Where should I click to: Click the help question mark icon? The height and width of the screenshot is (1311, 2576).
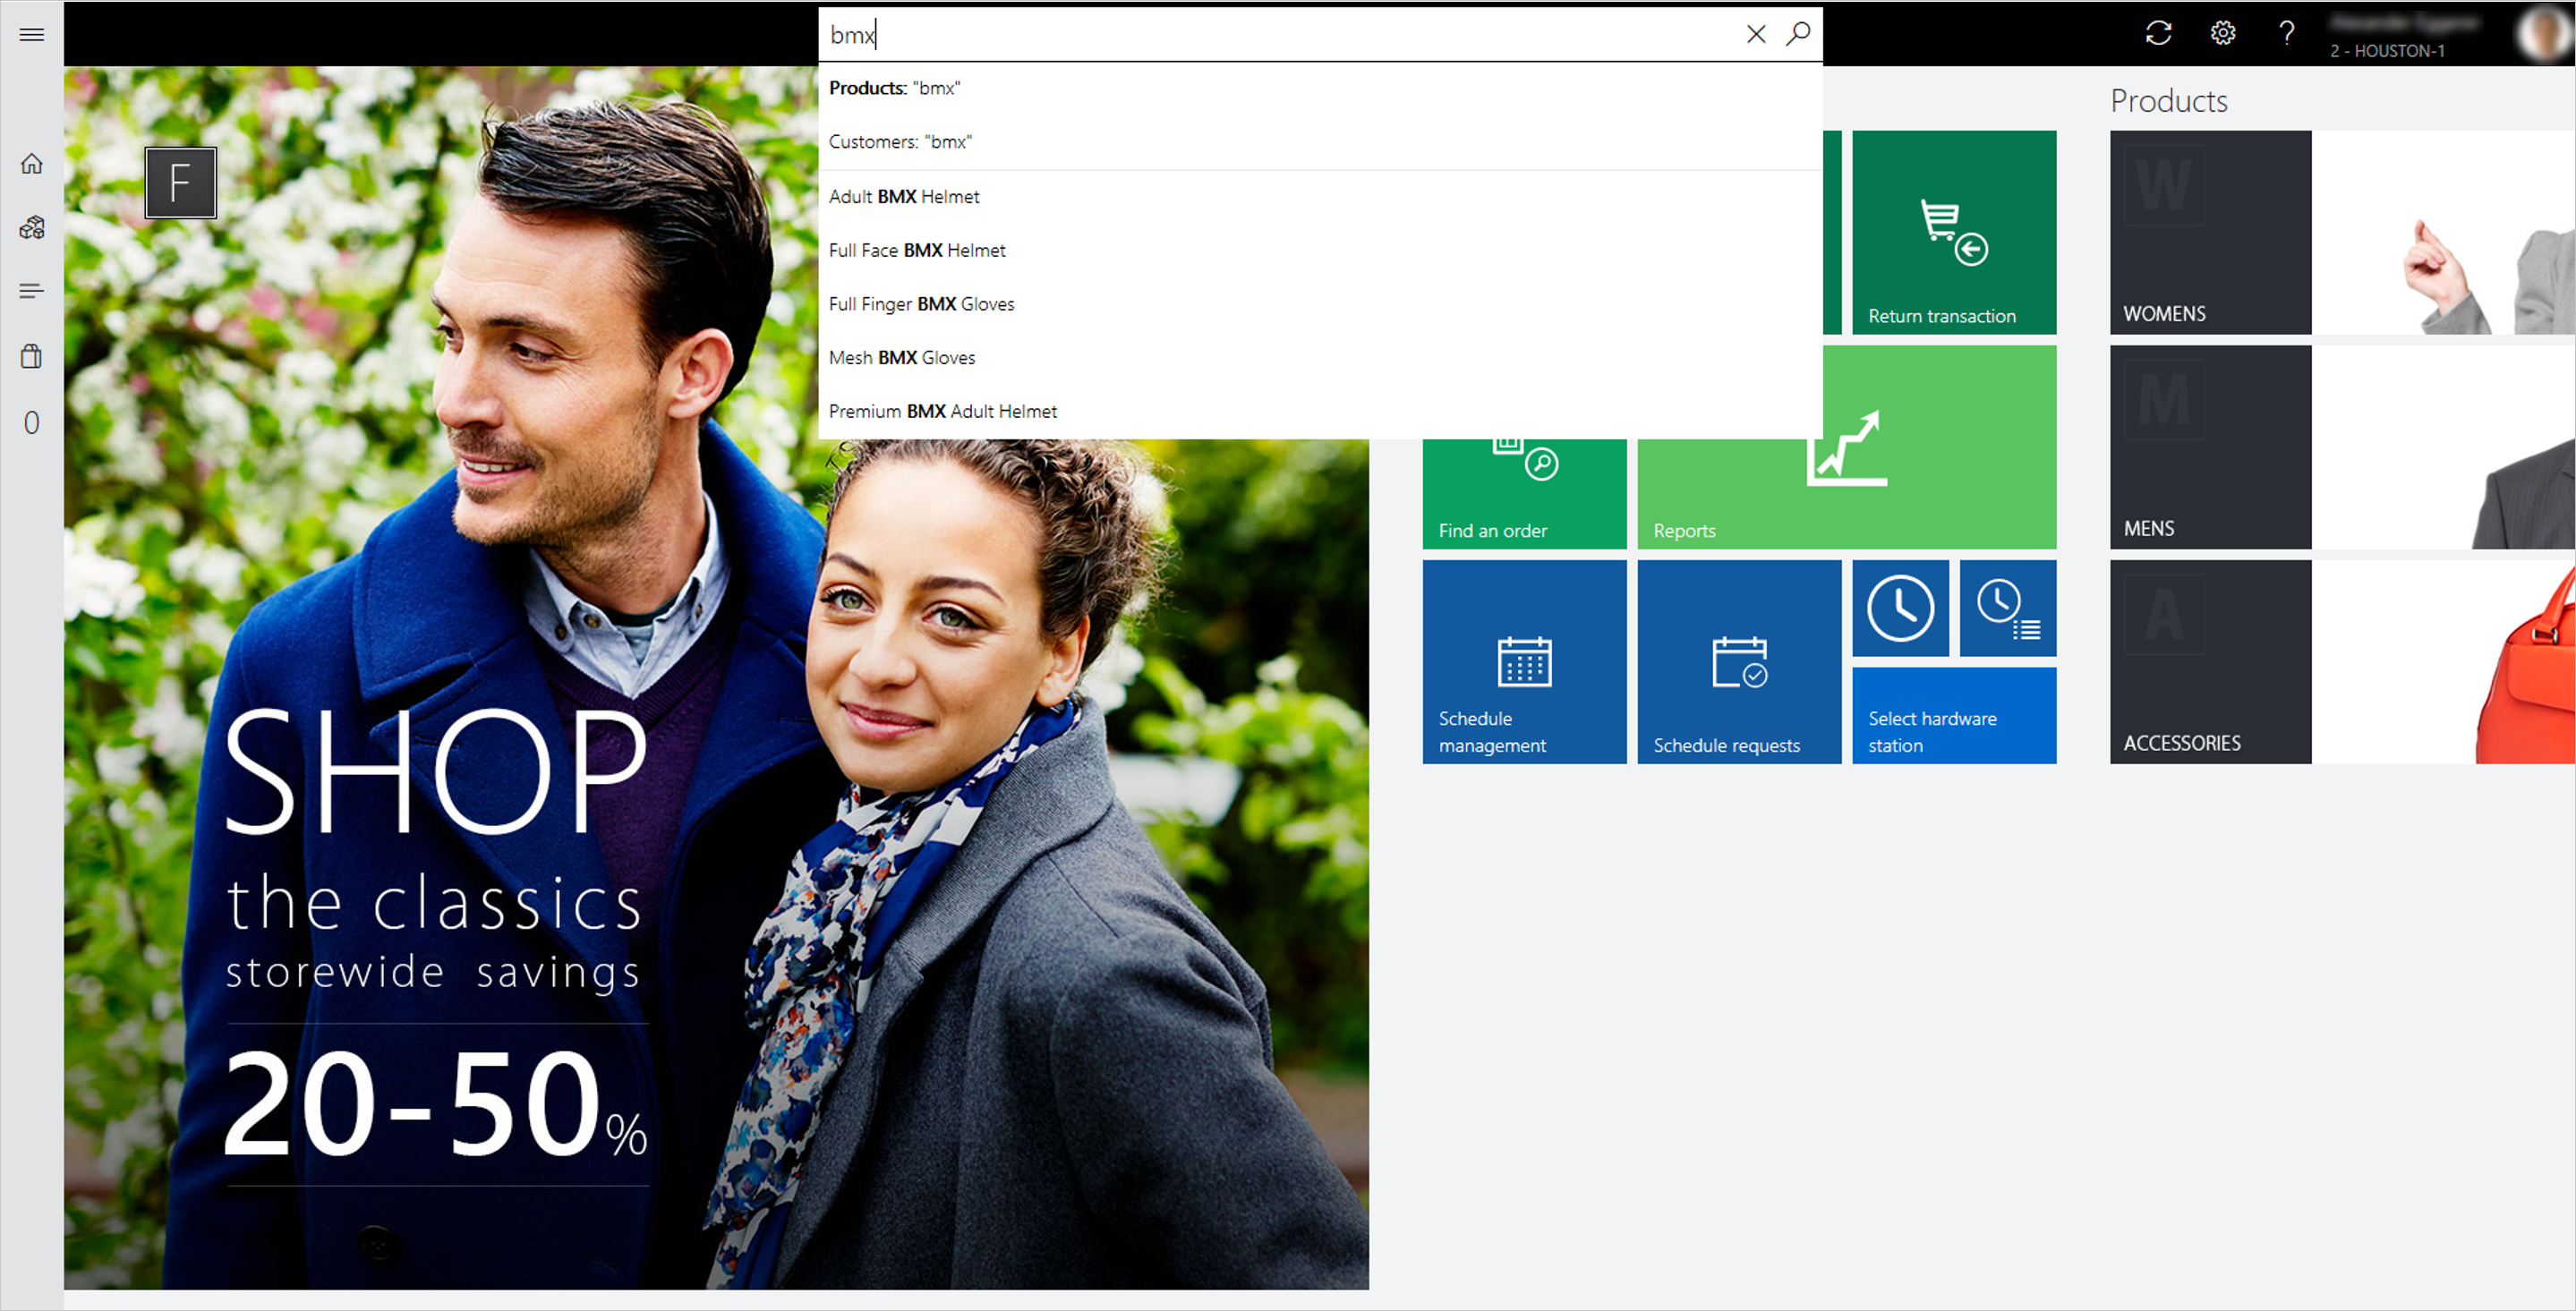[x=2282, y=32]
